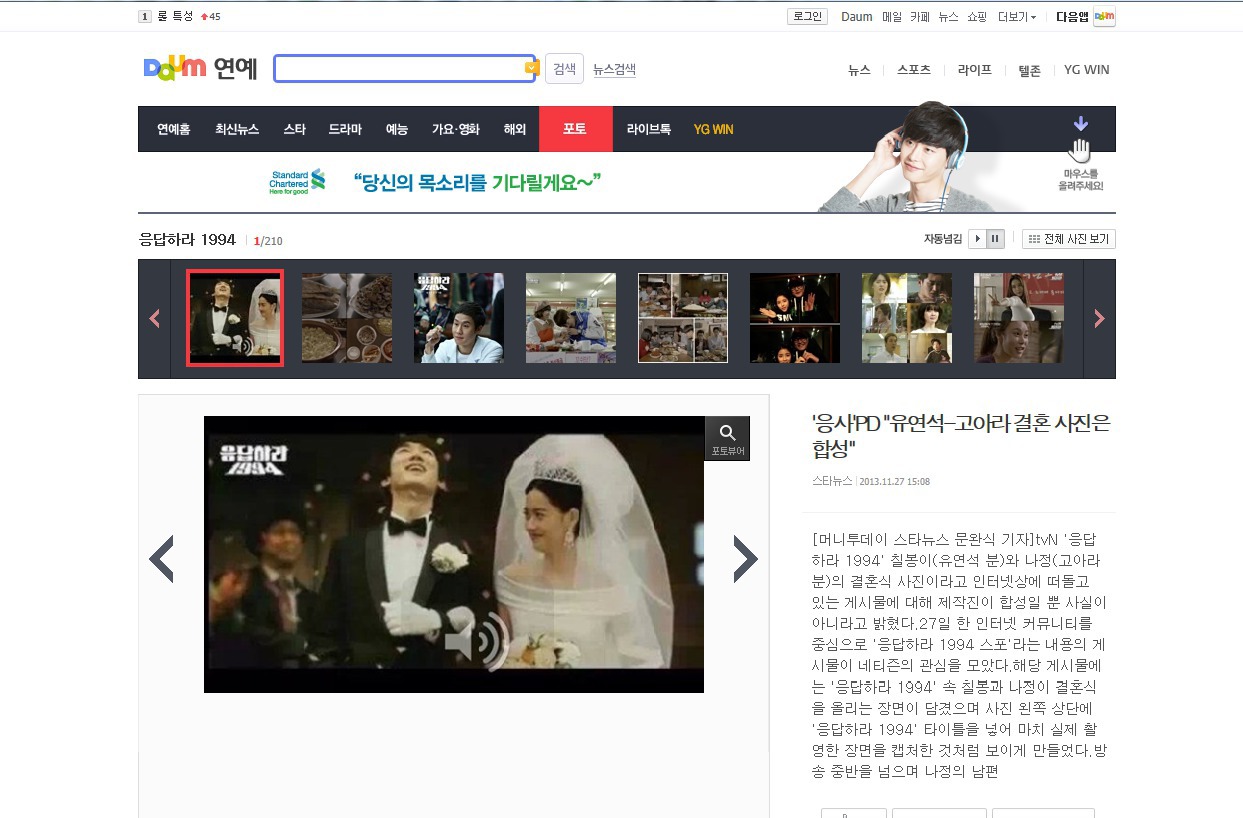Go to 메일 in top bar
The width and height of the screenshot is (1243, 818).
coord(891,17)
